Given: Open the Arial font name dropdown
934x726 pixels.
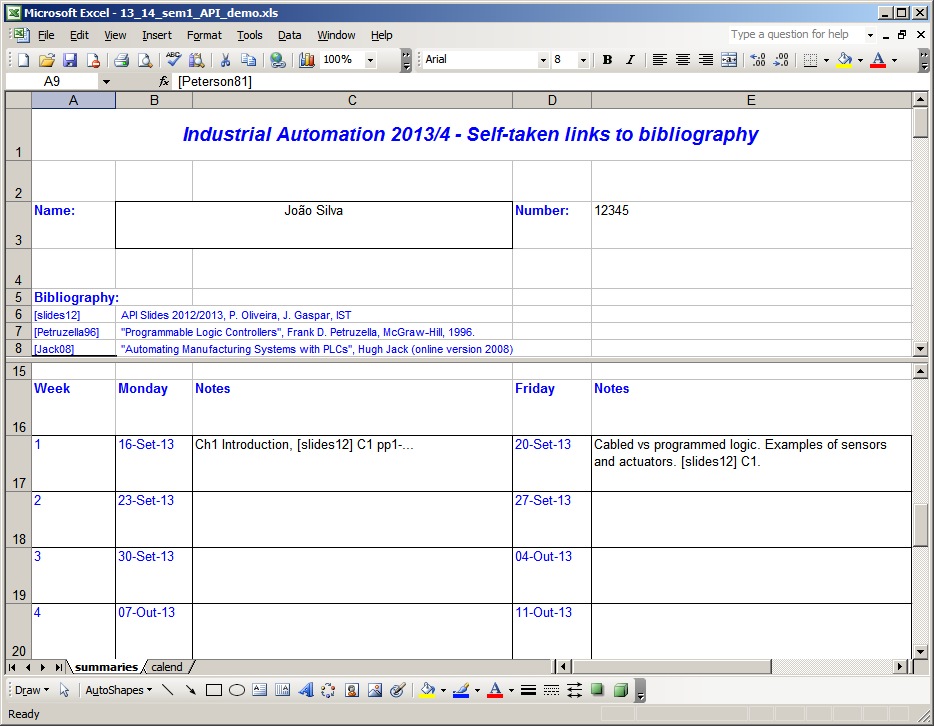Looking at the screenshot, I should tap(543, 60).
